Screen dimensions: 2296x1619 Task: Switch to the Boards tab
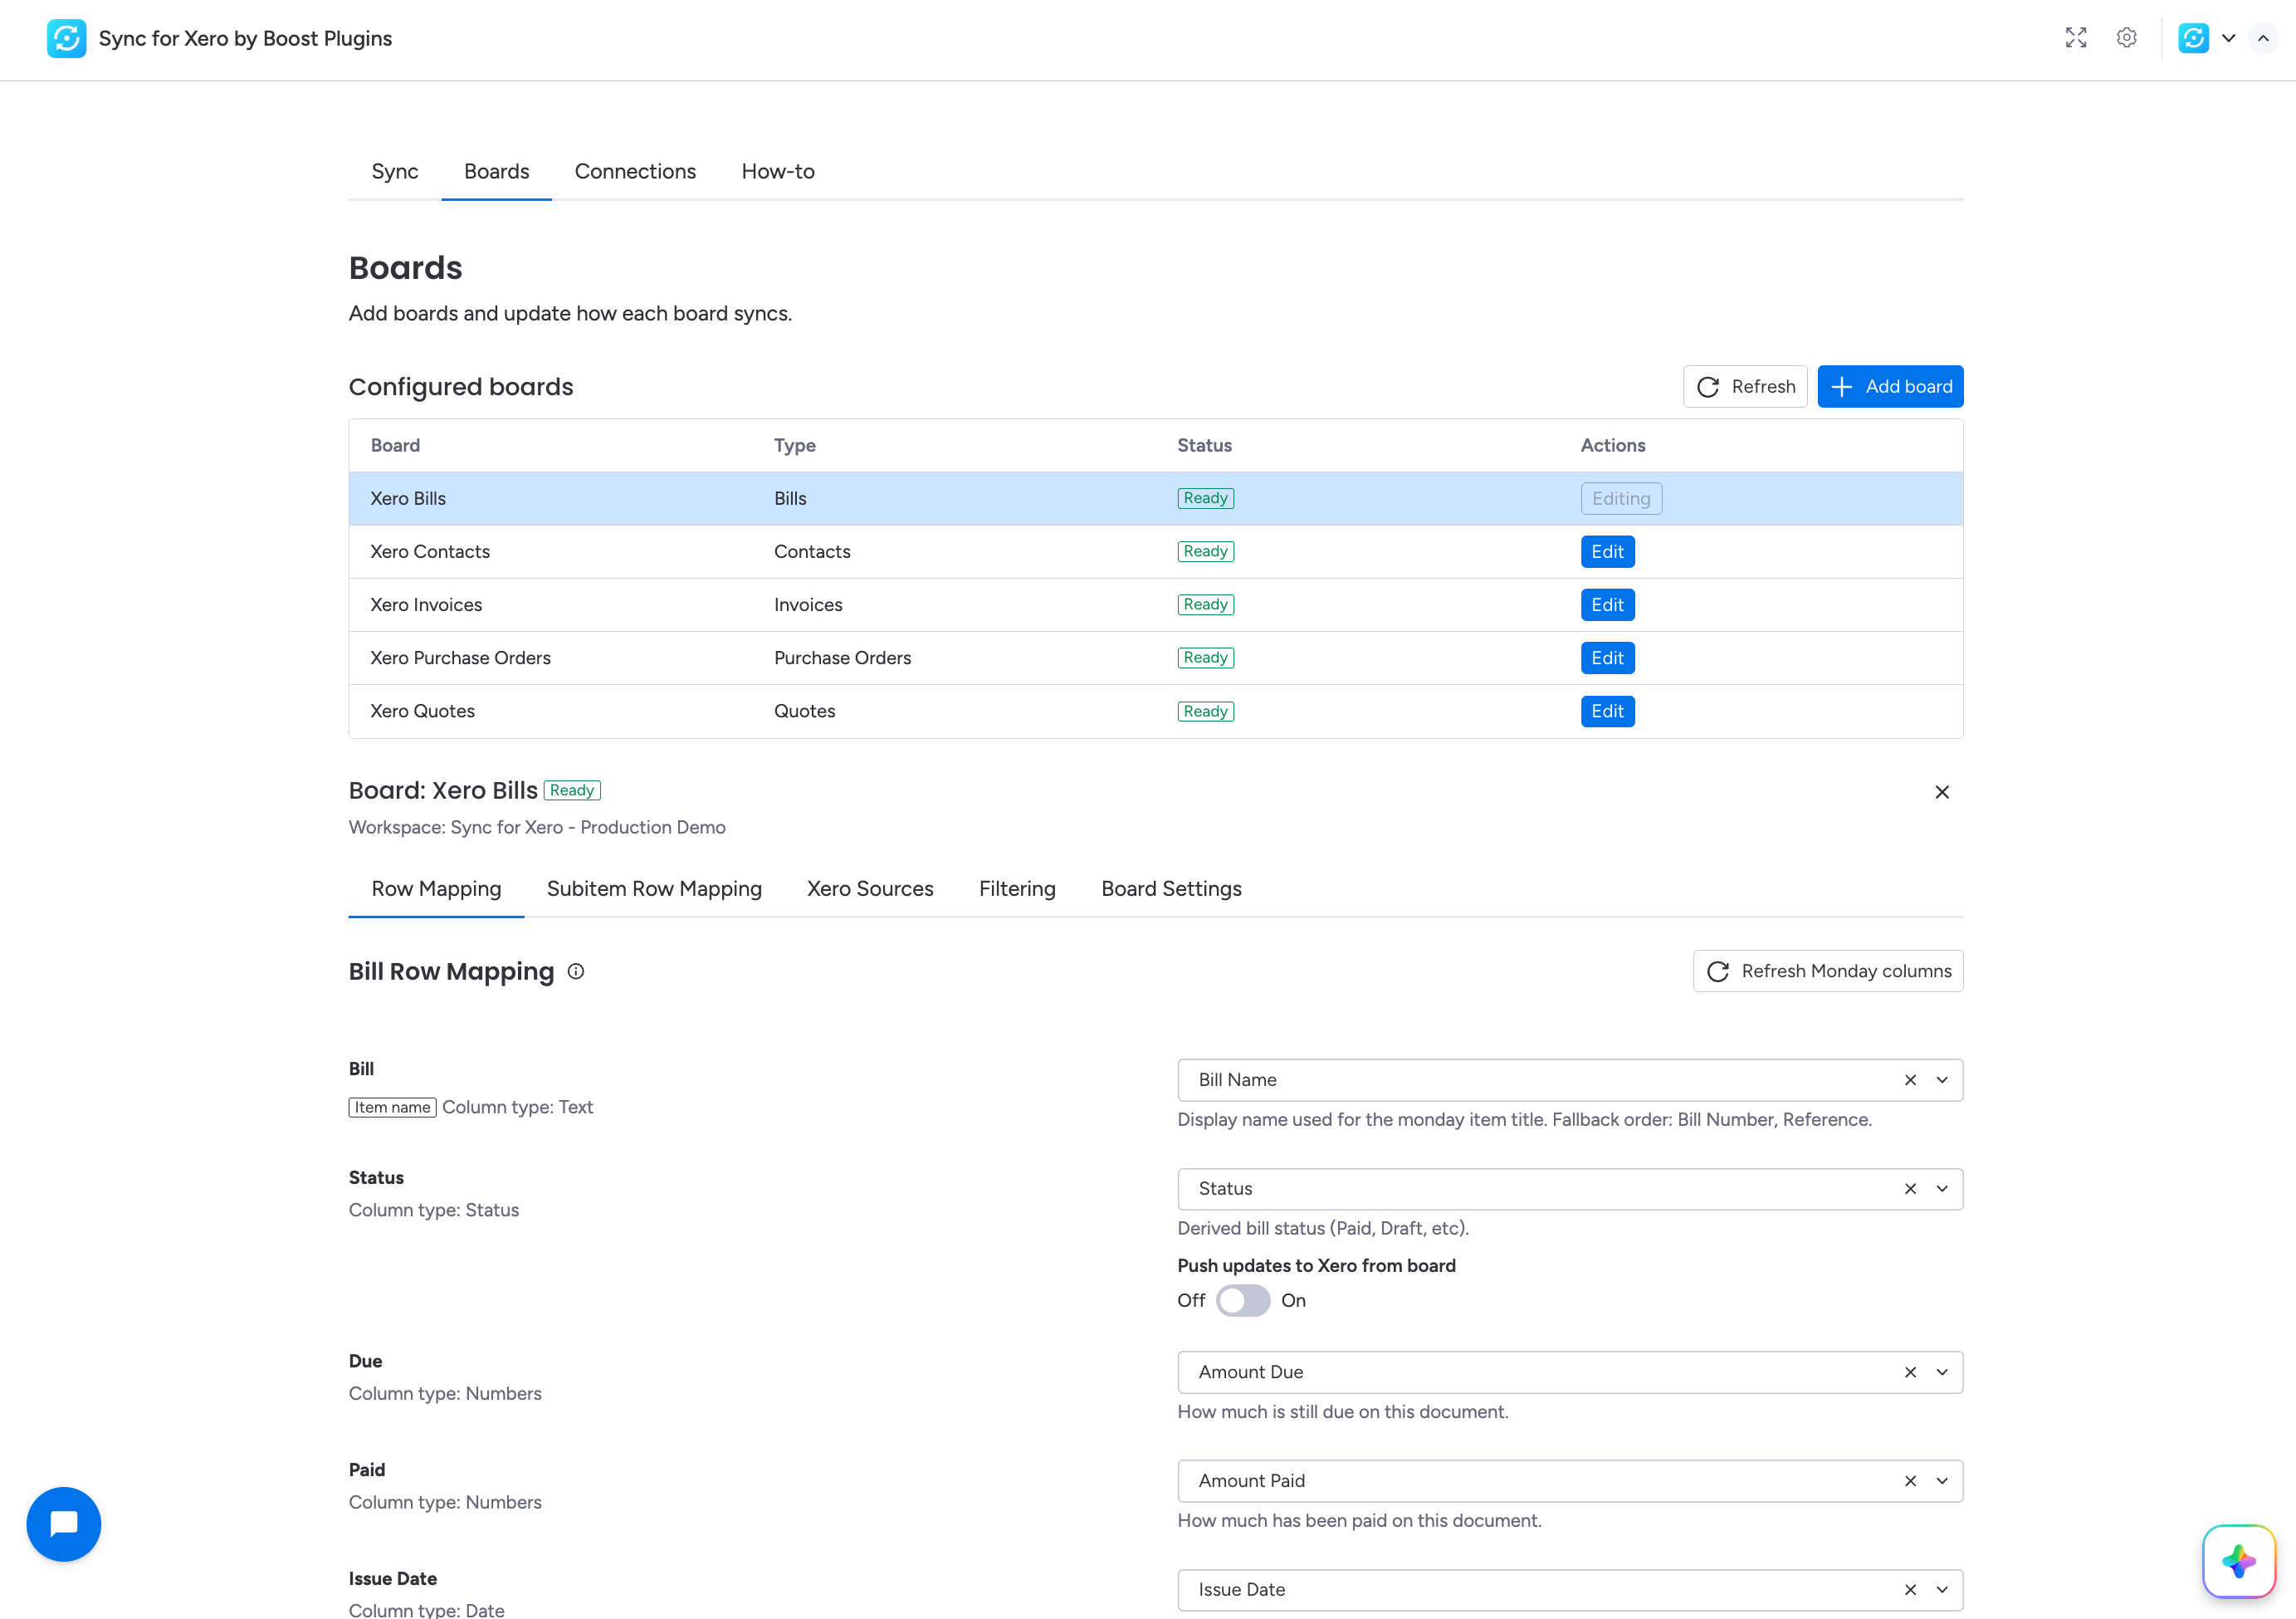(496, 172)
